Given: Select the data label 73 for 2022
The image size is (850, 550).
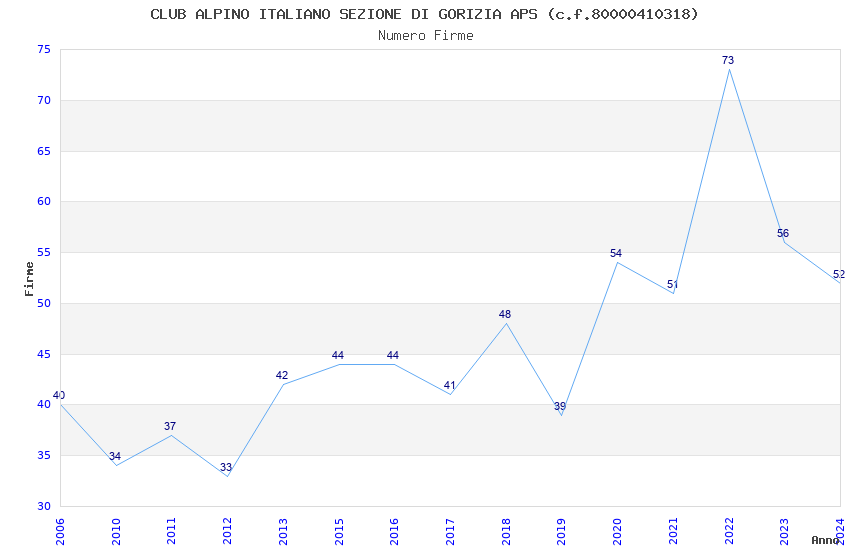Looking at the screenshot, I should click(x=728, y=60).
